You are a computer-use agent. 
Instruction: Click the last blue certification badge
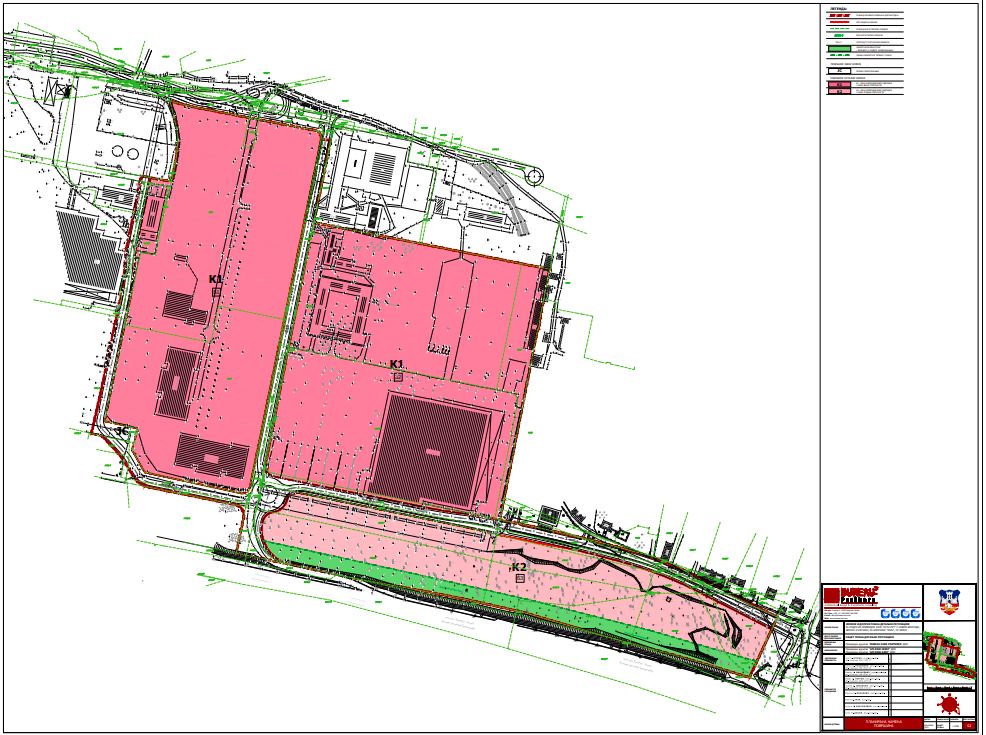click(914, 613)
